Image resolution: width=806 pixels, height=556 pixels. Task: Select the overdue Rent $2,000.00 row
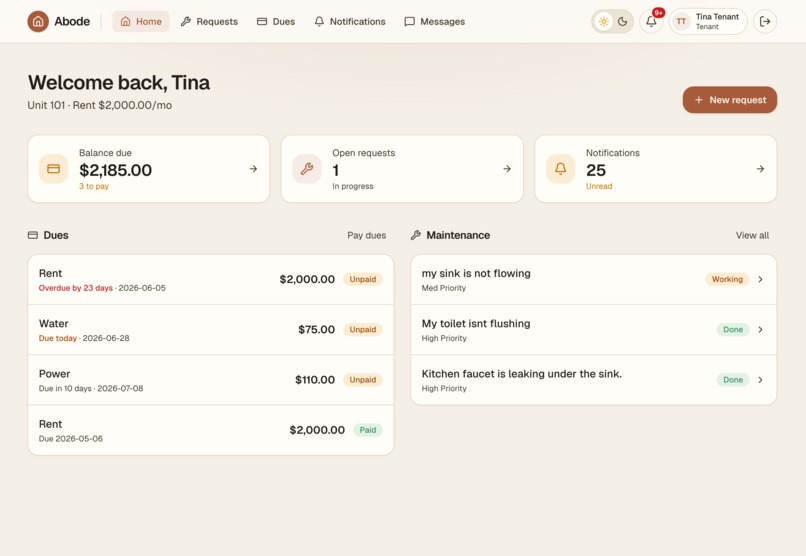211,280
